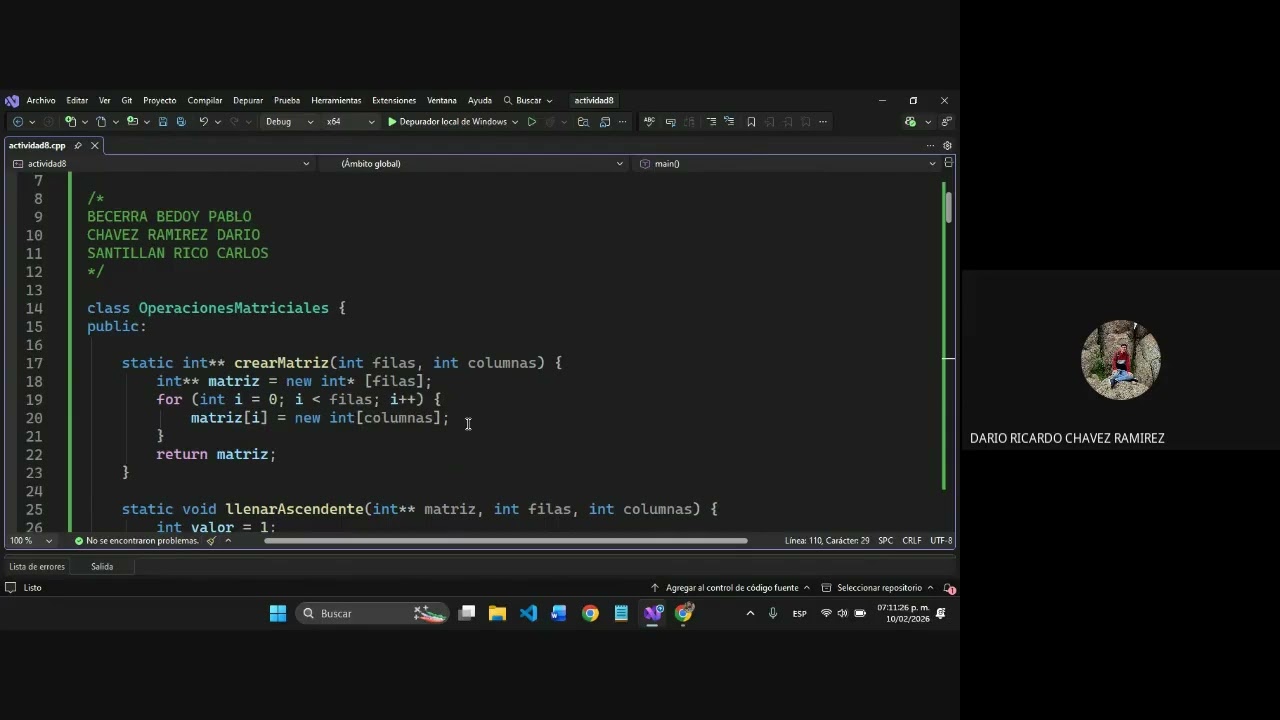This screenshot has width=1280, height=720.
Task: Open the Depurar menu
Action: click(x=248, y=101)
